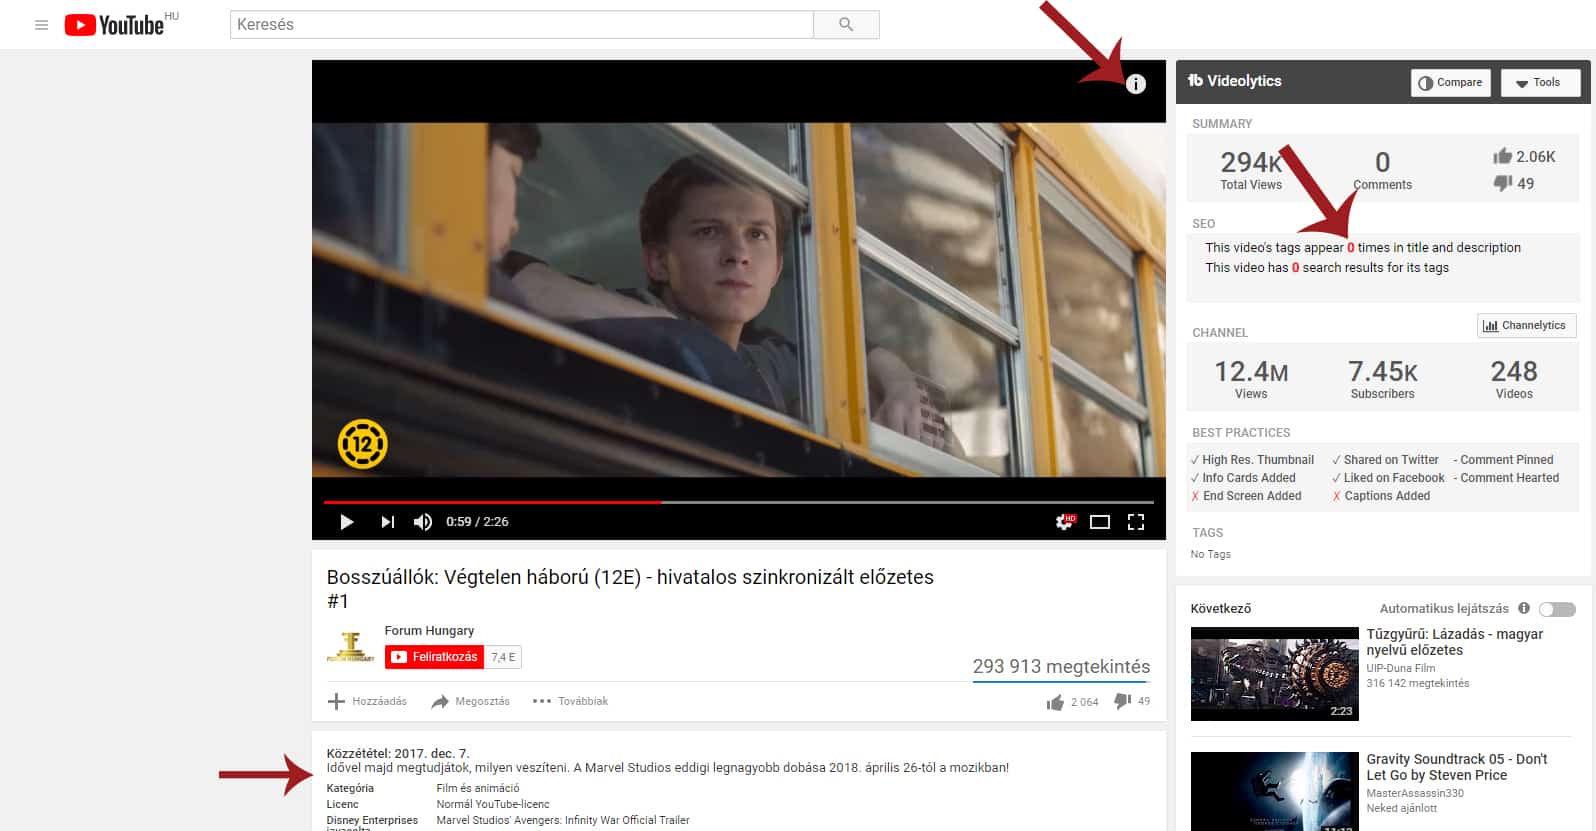Subscribe with the Feliratkozás button

(434, 657)
